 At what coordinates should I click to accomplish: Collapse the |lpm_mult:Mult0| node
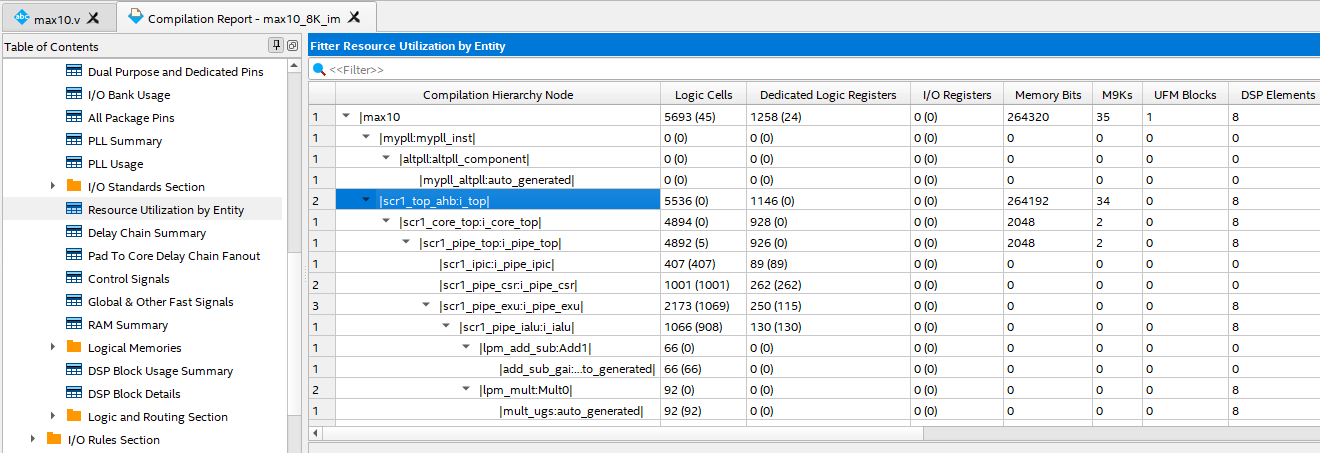tap(466, 389)
